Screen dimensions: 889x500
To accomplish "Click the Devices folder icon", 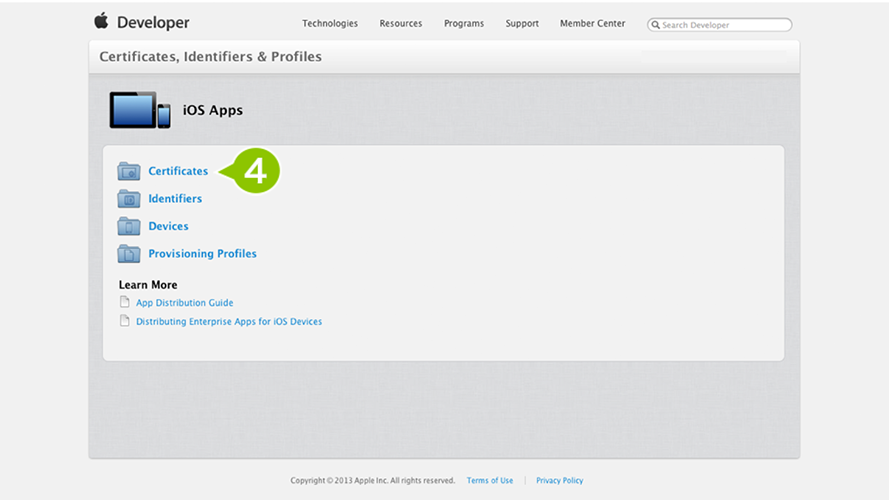I will click(129, 226).
